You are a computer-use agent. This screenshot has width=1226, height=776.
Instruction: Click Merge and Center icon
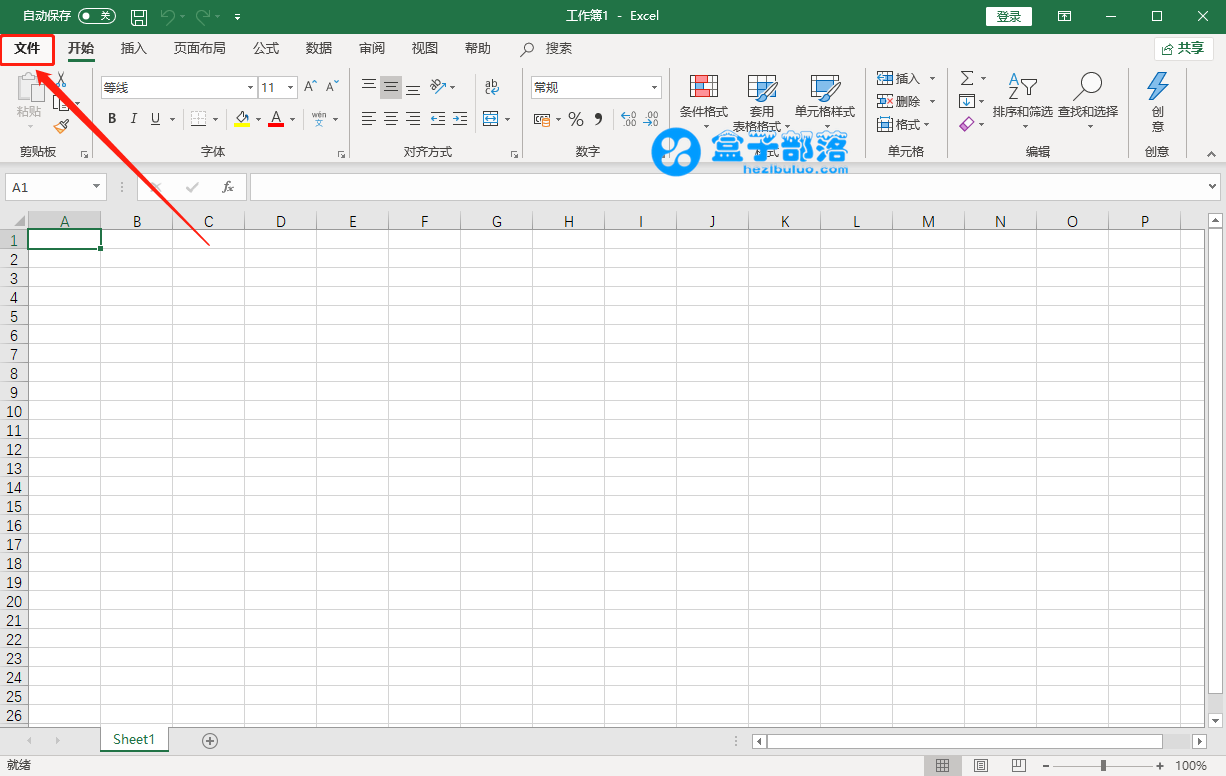click(x=490, y=119)
